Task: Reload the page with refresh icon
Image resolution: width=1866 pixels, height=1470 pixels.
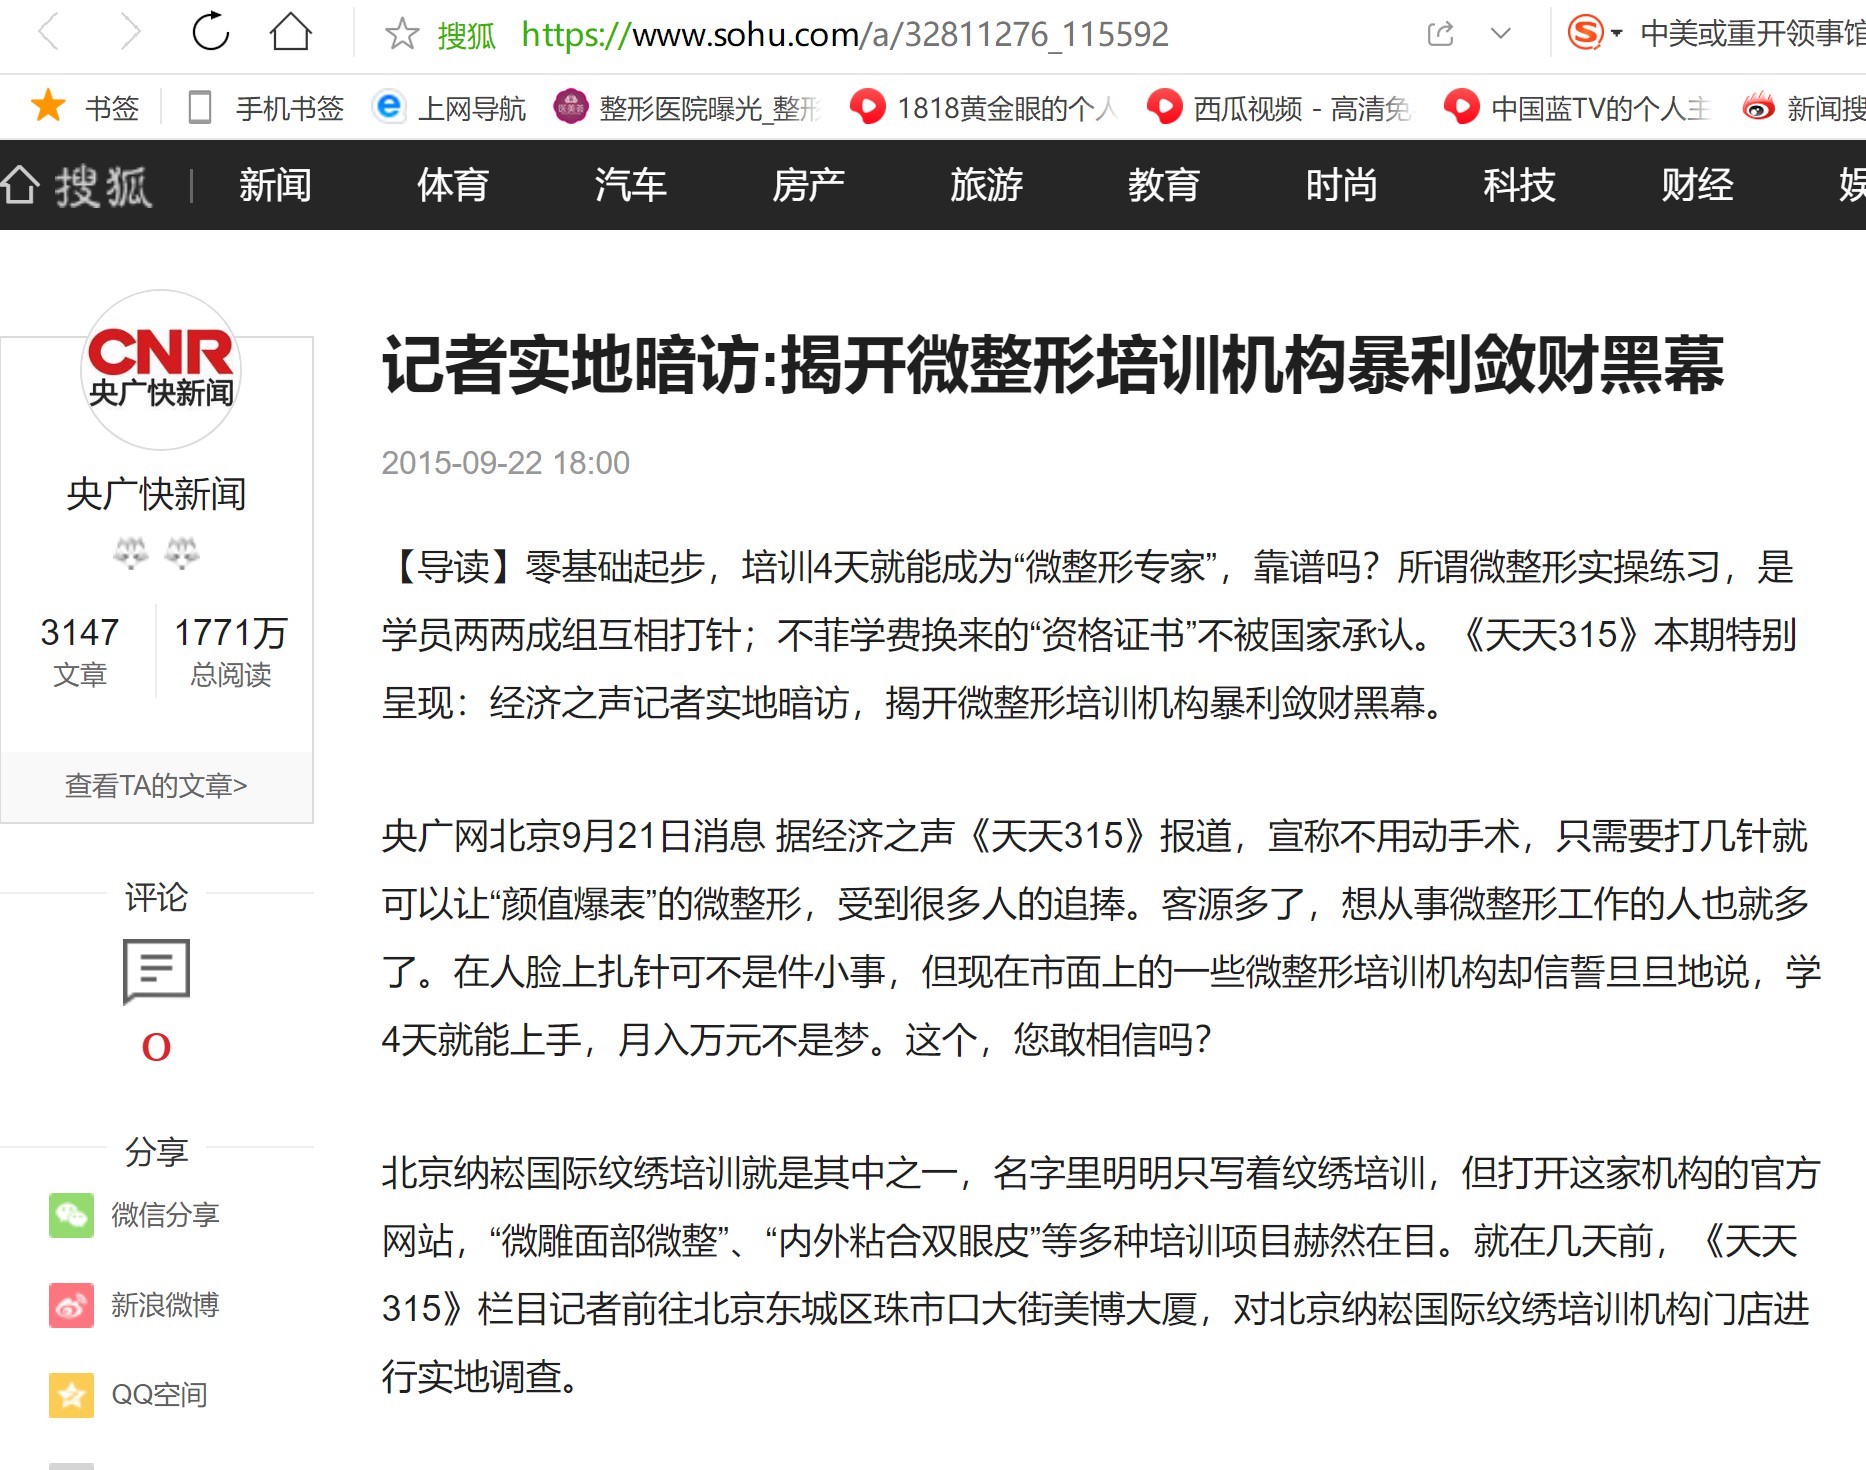Action: click(x=211, y=32)
